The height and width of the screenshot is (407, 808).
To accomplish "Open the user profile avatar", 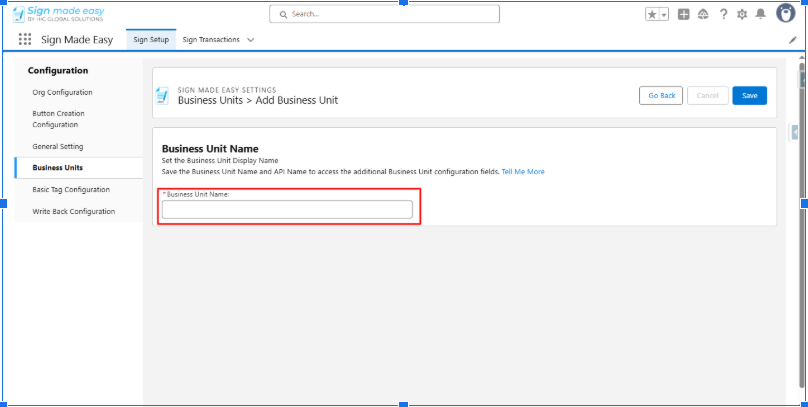I will (785, 13).
